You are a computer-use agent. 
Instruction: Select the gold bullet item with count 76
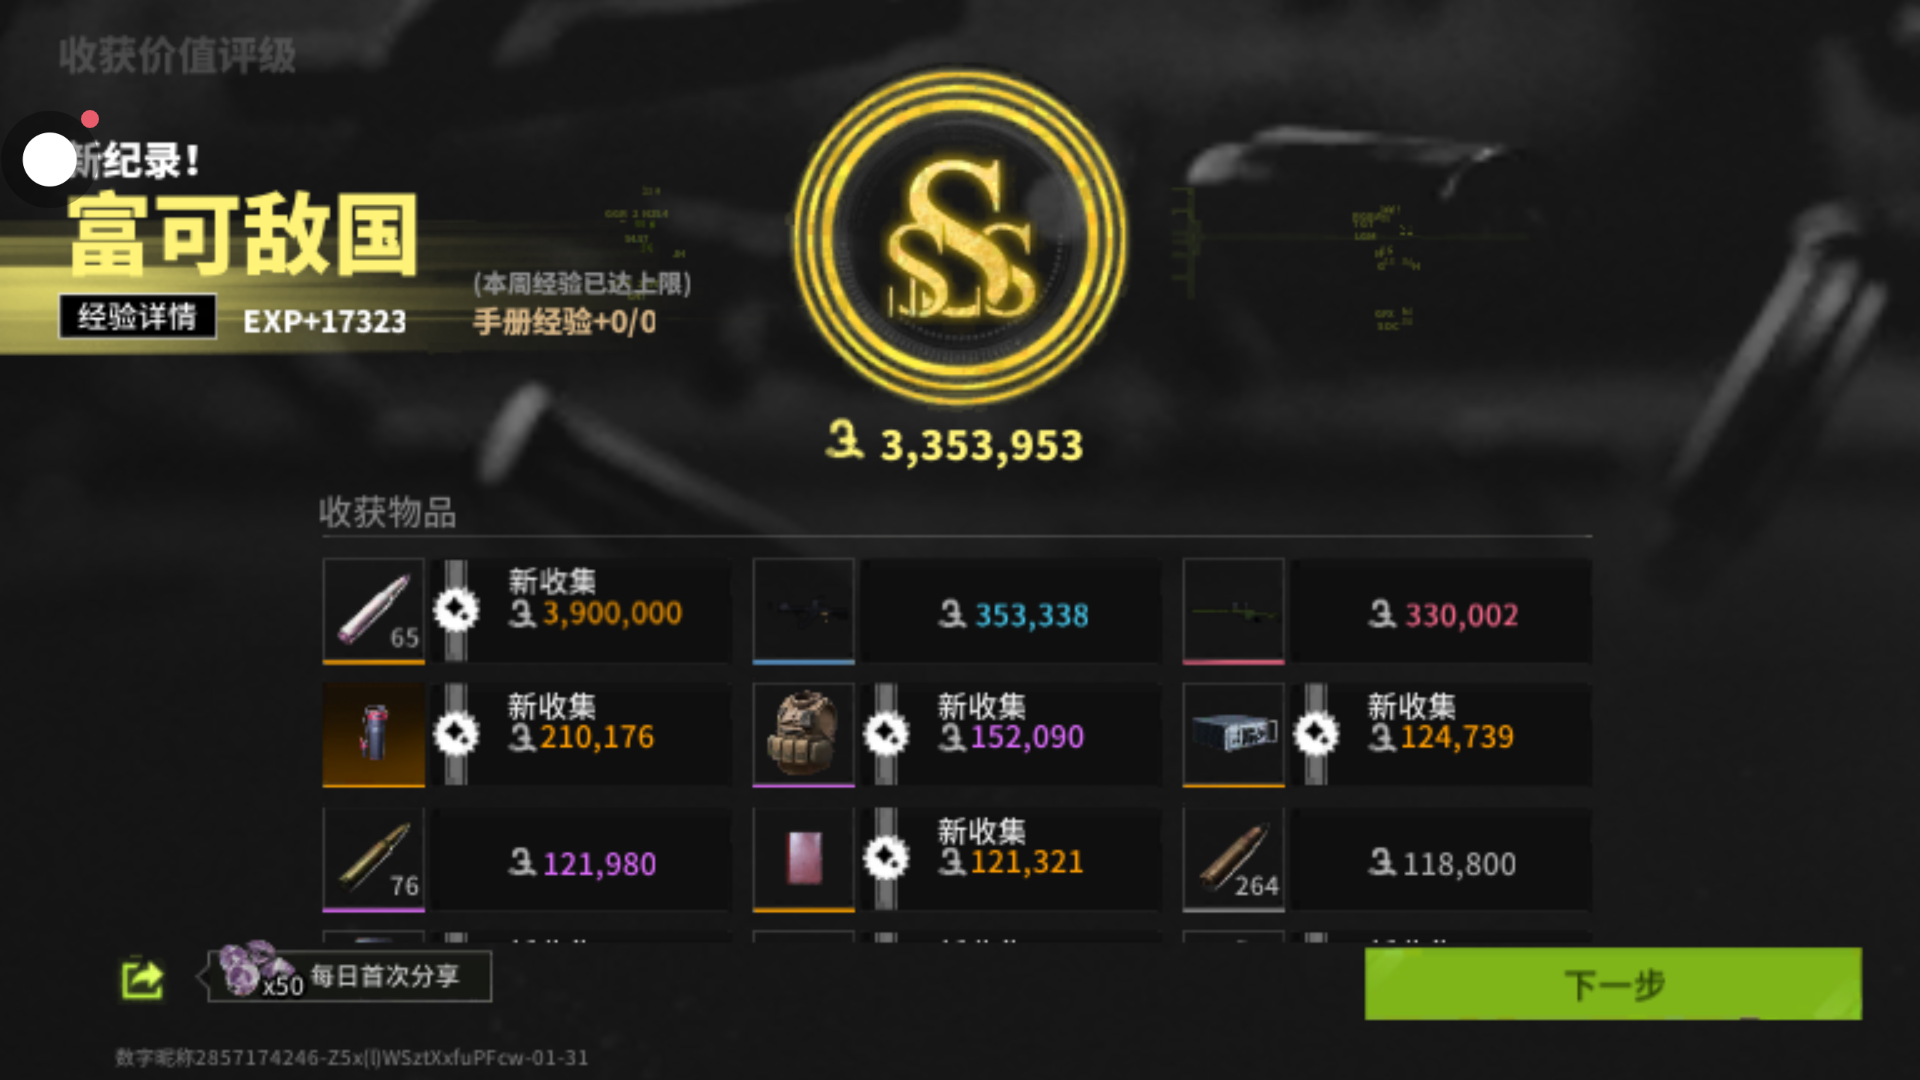pyautogui.click(x=373, y=860)
